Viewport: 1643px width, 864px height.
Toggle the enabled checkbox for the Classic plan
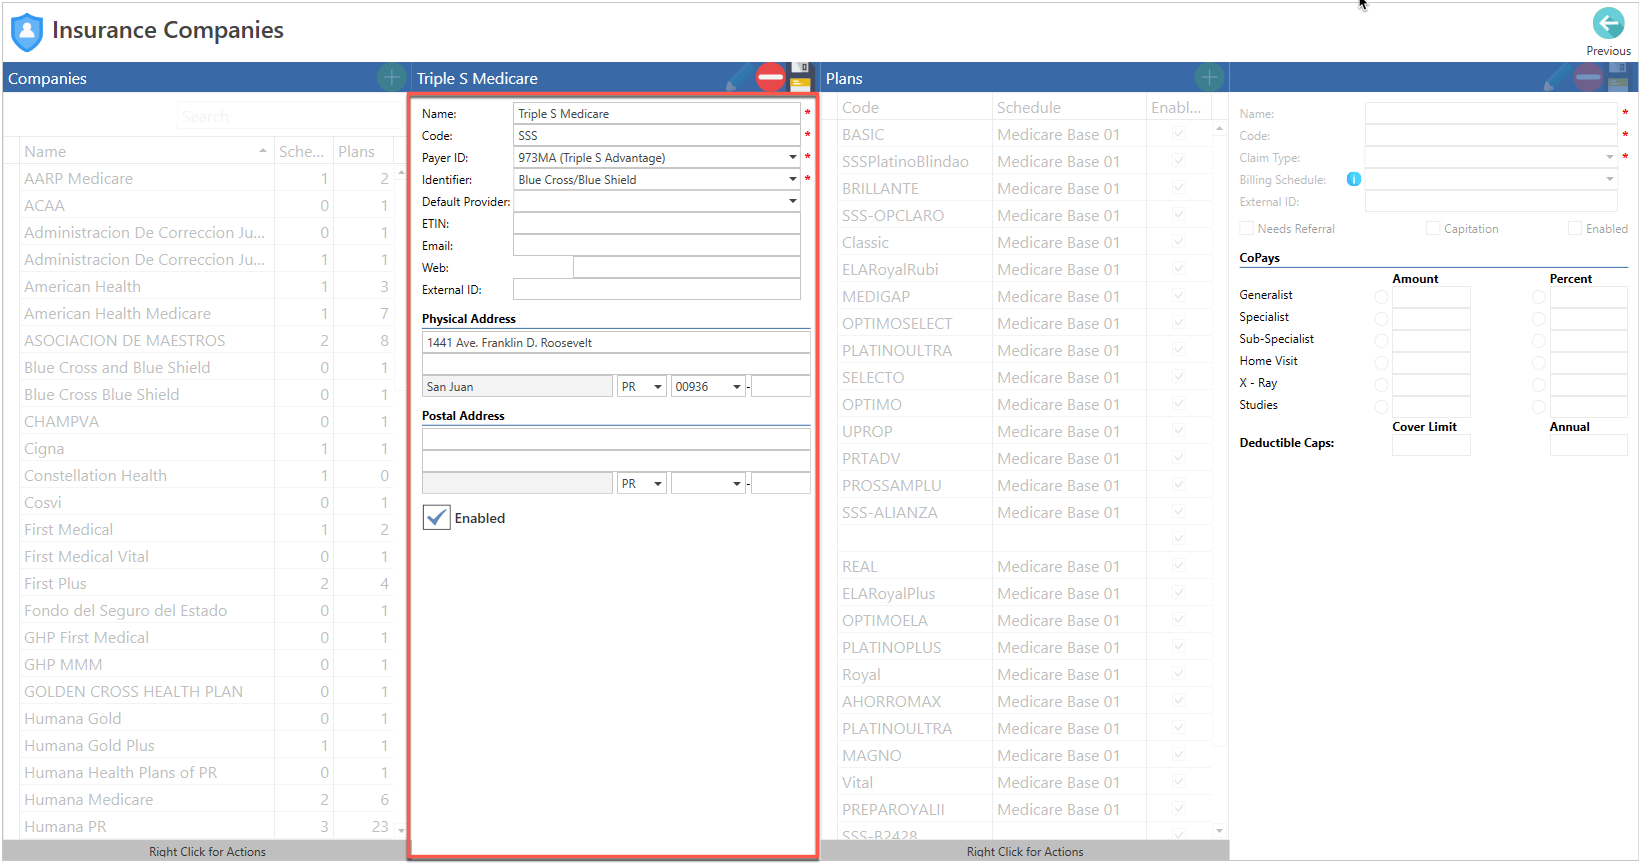click(1179, 242)
